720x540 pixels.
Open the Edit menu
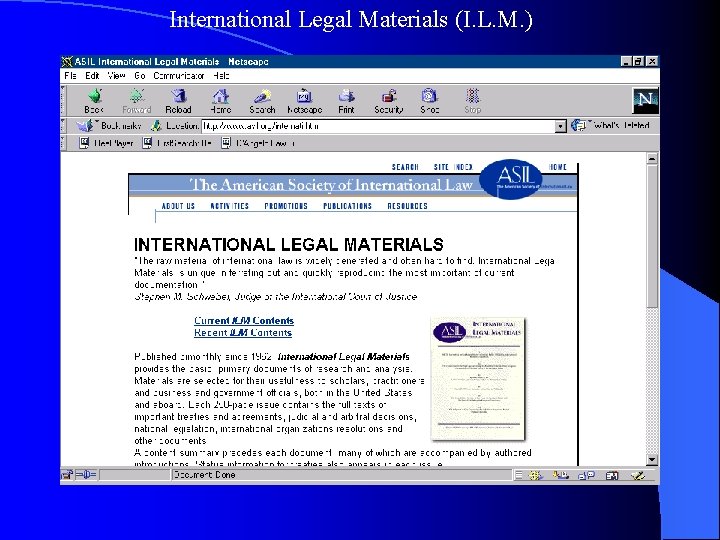tap(92, 76)
